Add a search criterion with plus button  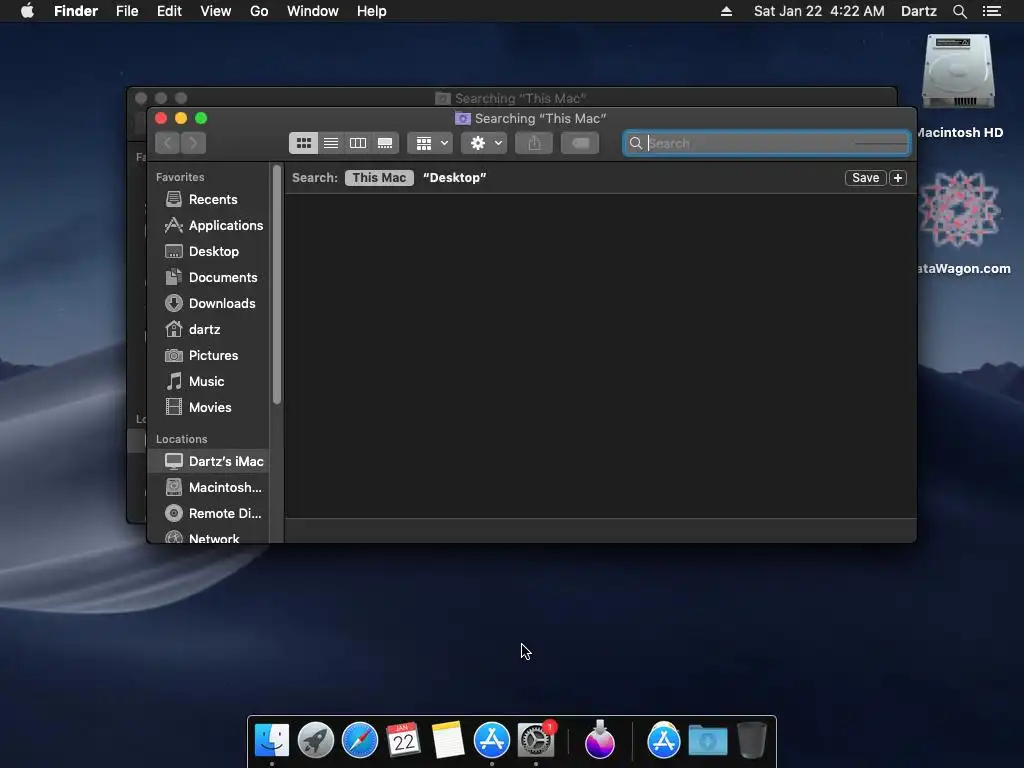pos(898,178)
